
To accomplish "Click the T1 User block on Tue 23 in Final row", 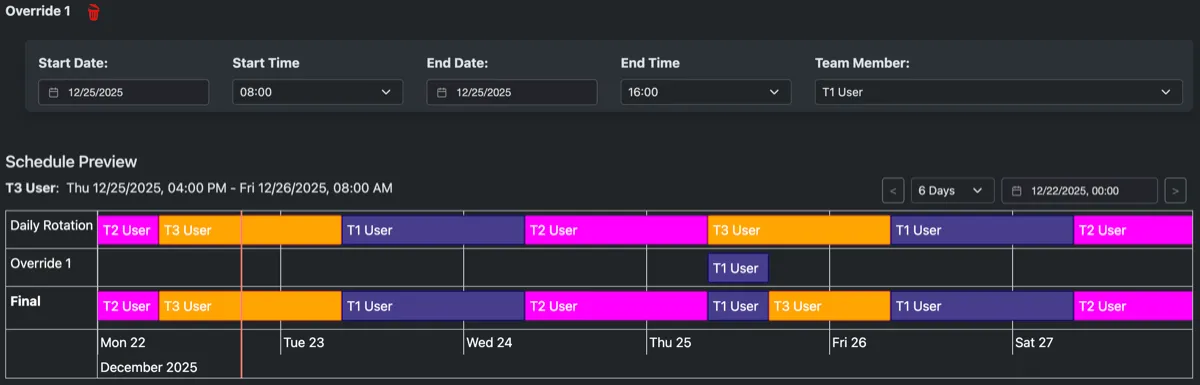I will [433, 306].
